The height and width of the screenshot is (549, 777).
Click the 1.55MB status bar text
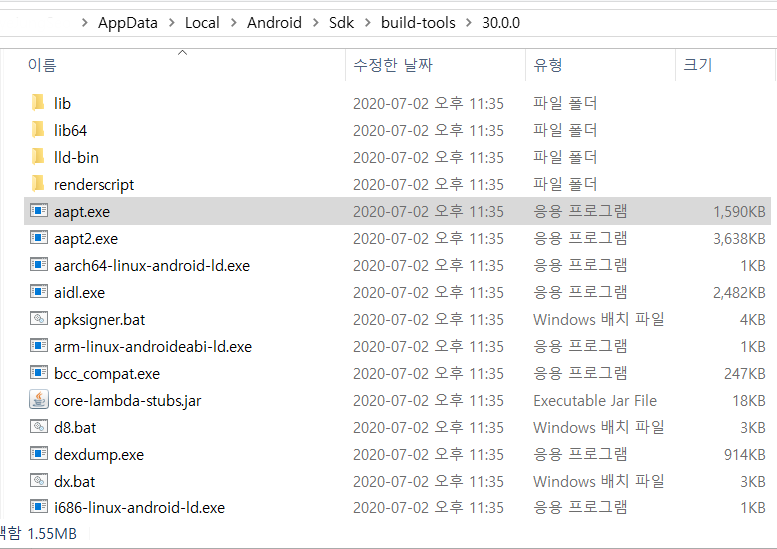(52, 534)
